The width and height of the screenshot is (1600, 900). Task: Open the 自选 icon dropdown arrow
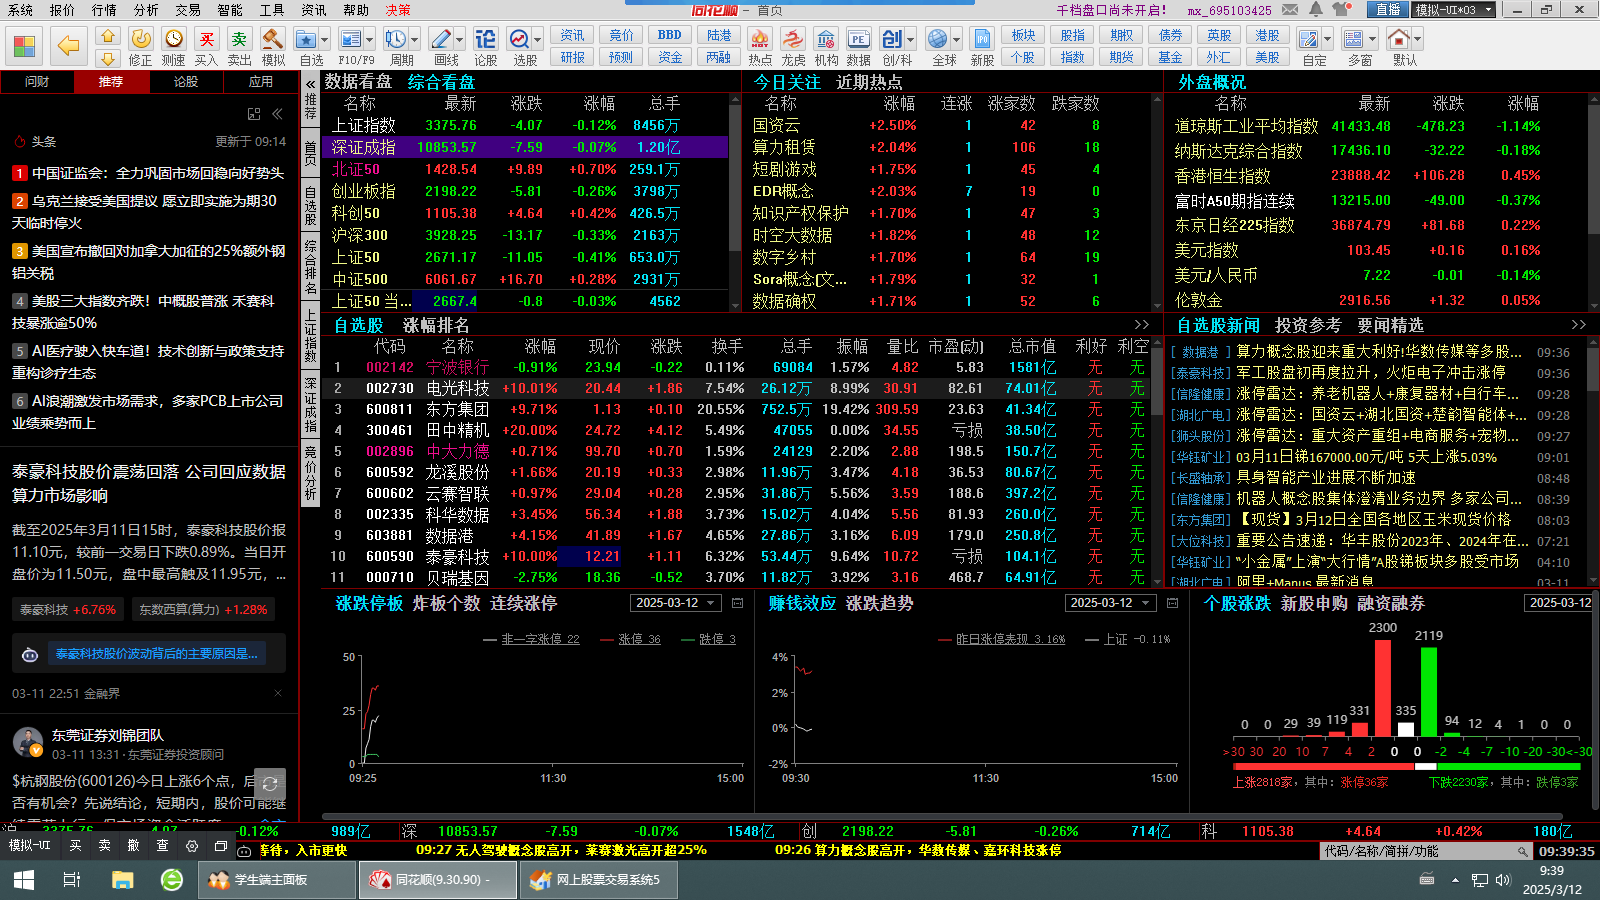tap(324, 40)
